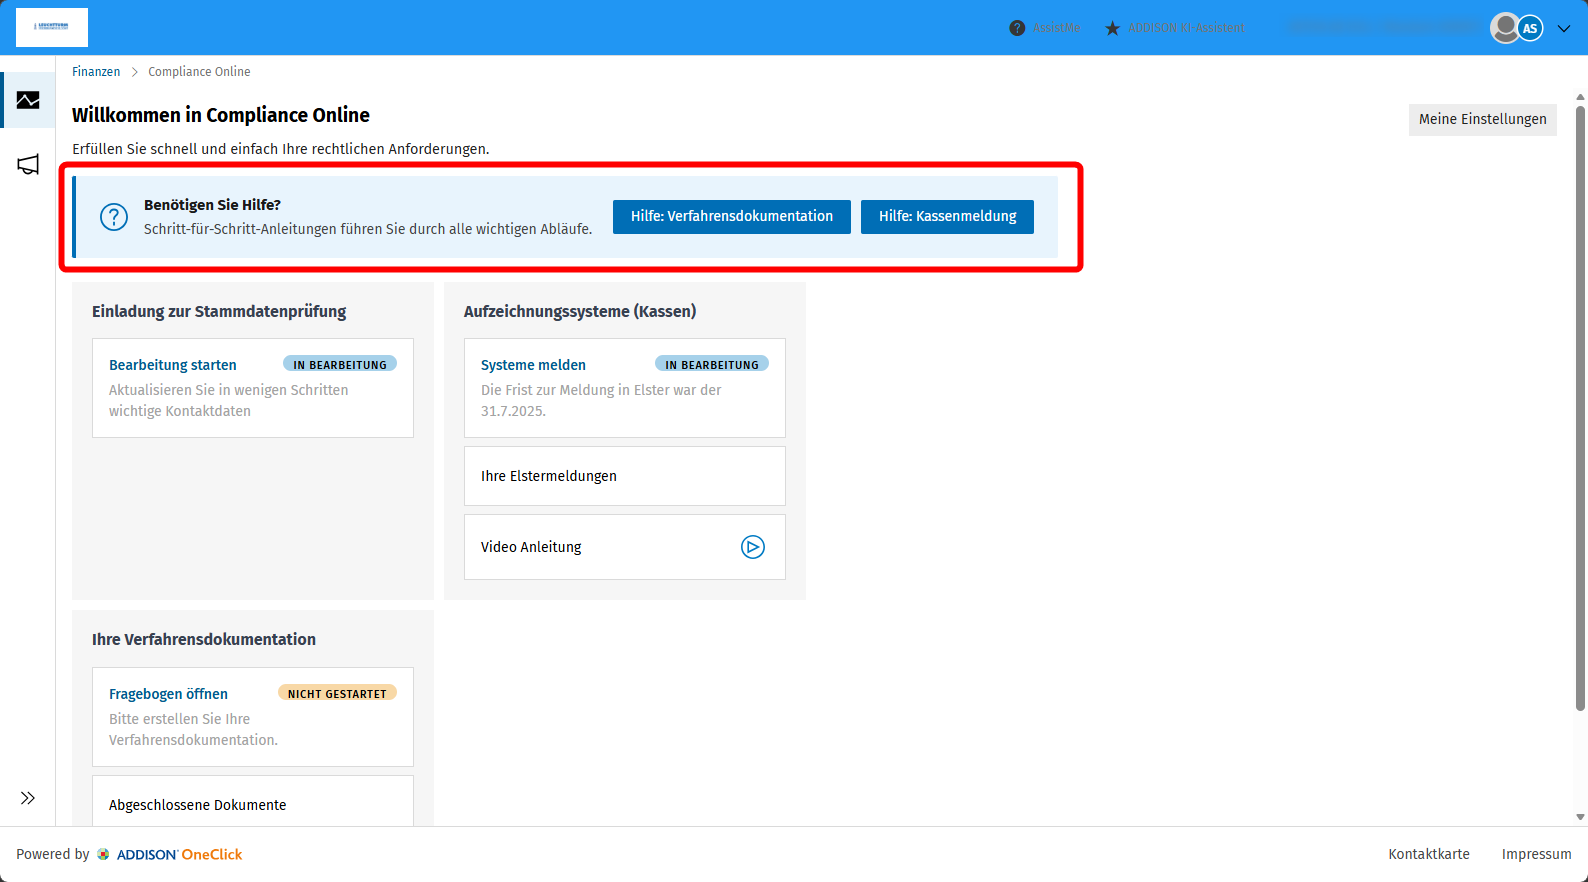Expand the sidebar with the double chevron

click(x=28, y=798)
